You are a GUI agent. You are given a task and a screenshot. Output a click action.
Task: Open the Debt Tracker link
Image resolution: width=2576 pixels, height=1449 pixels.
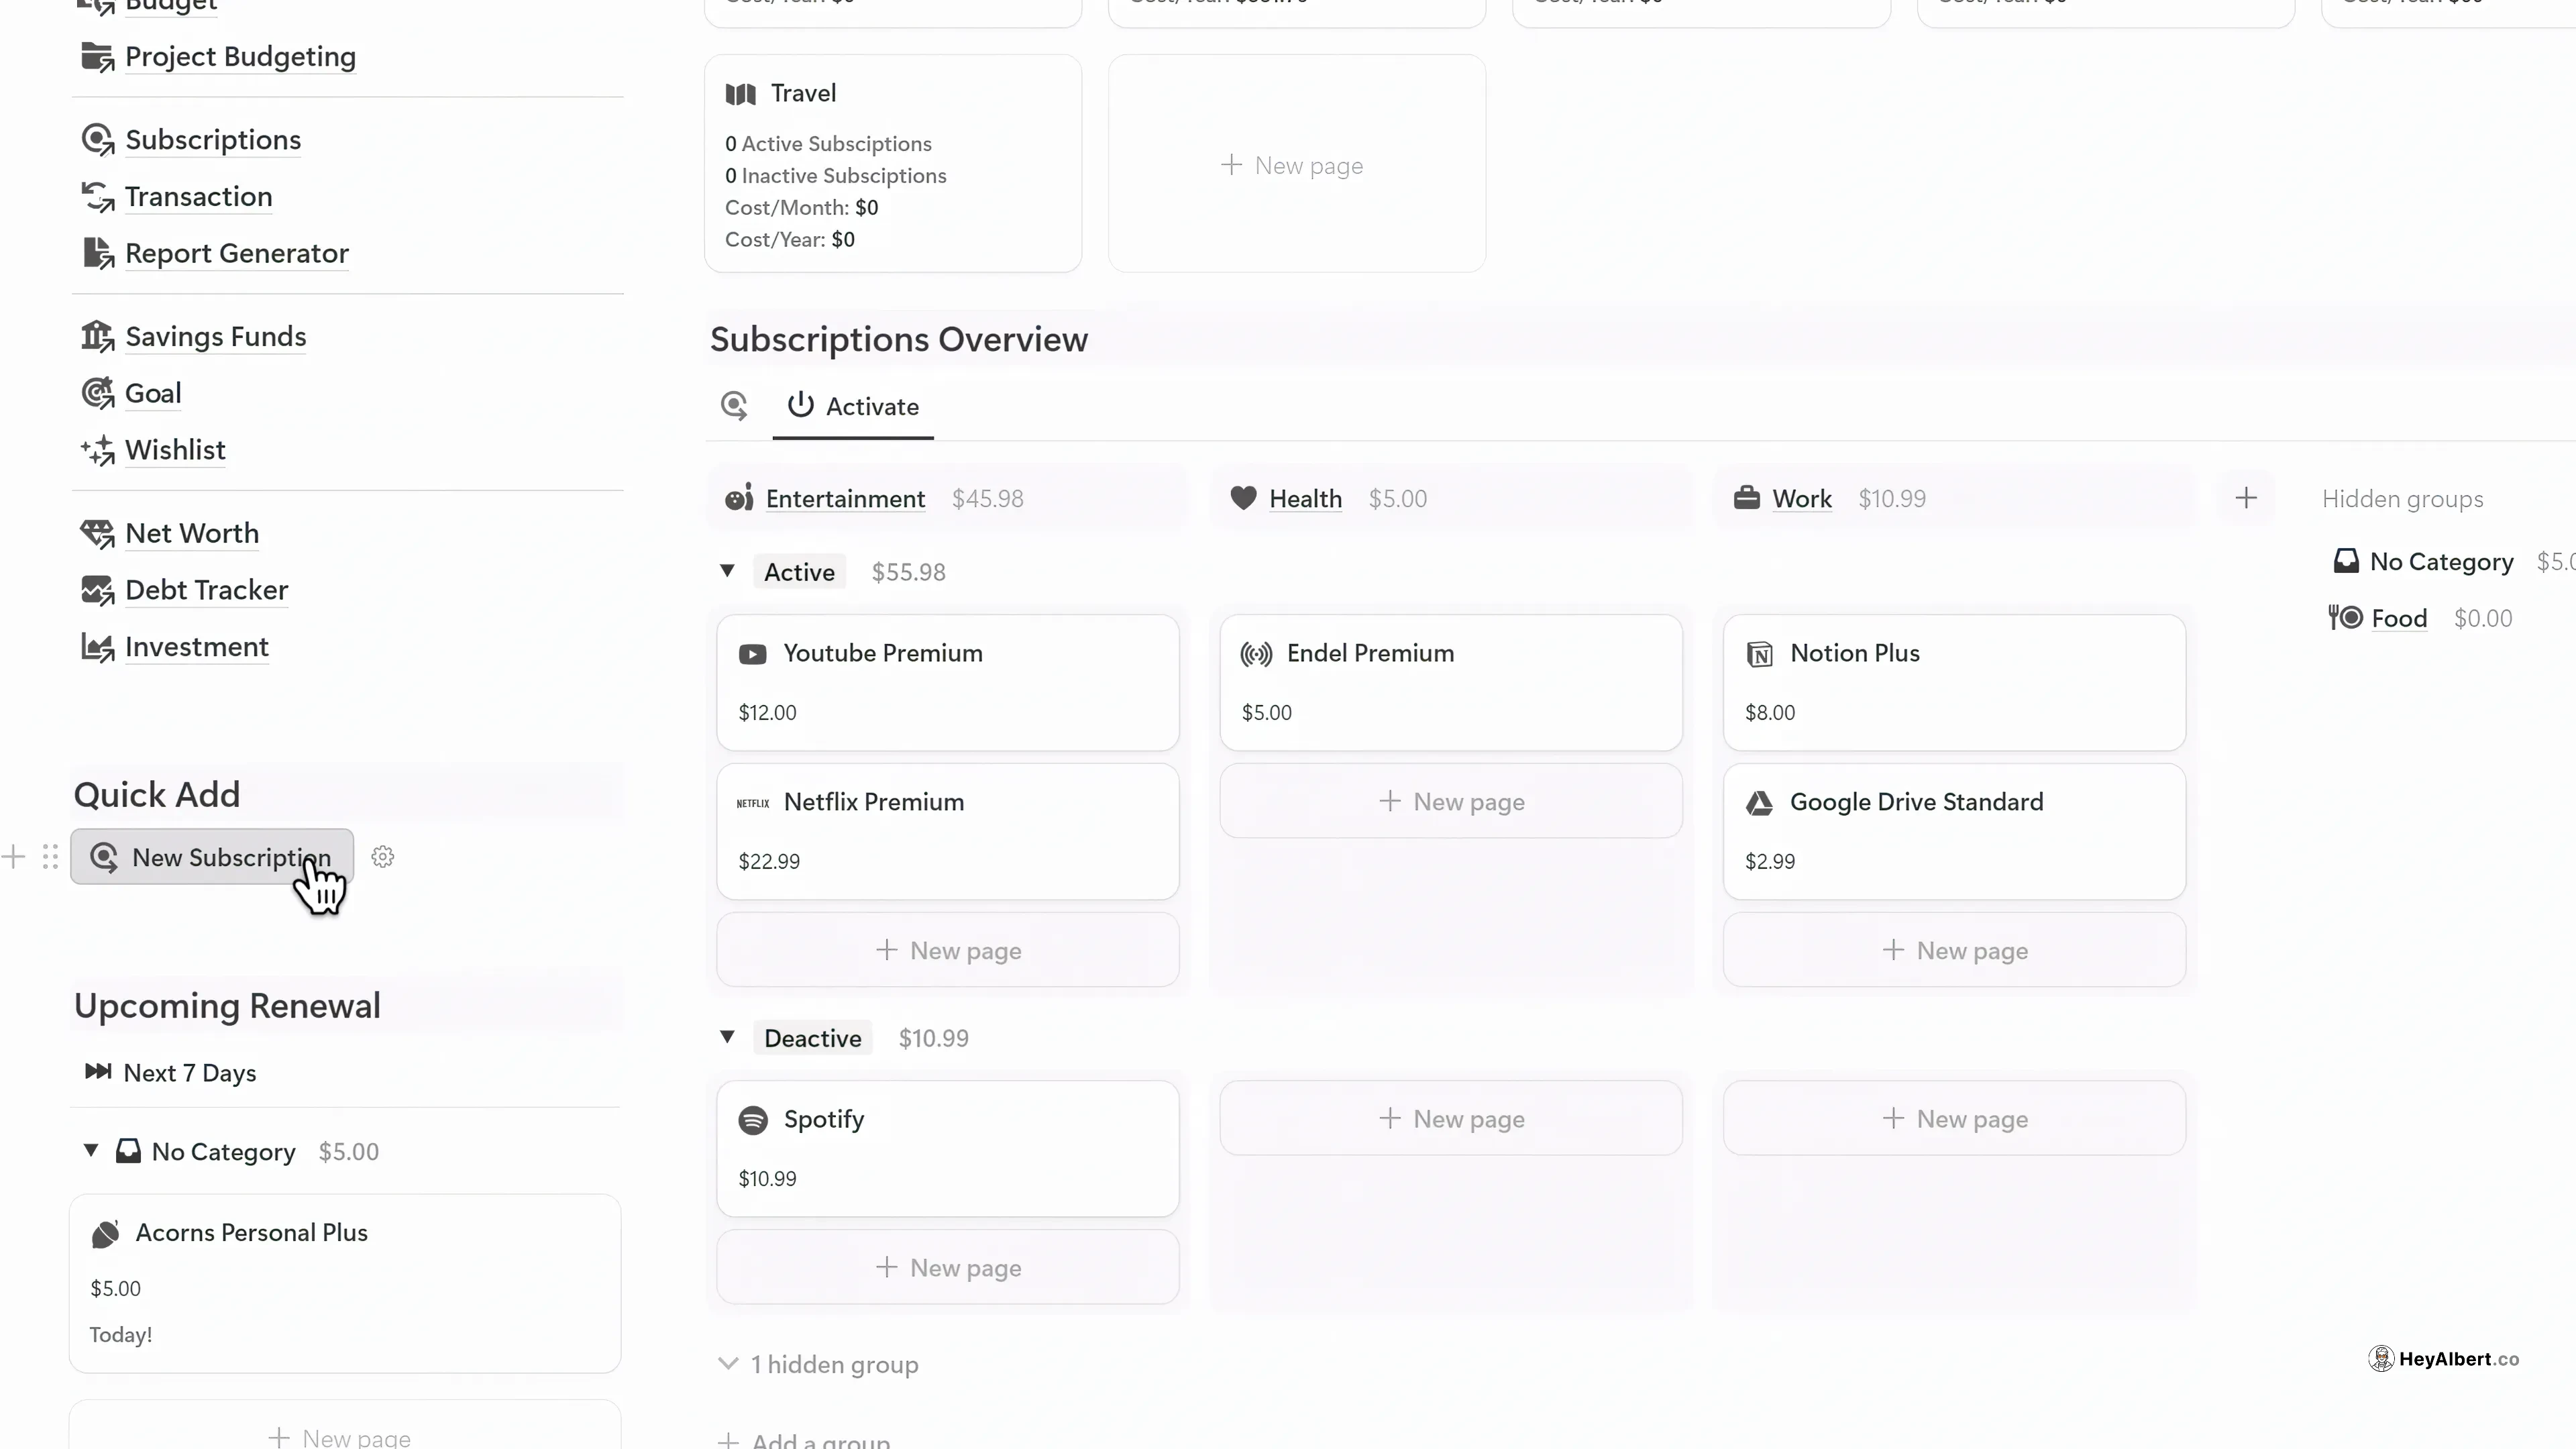[207, 590]
